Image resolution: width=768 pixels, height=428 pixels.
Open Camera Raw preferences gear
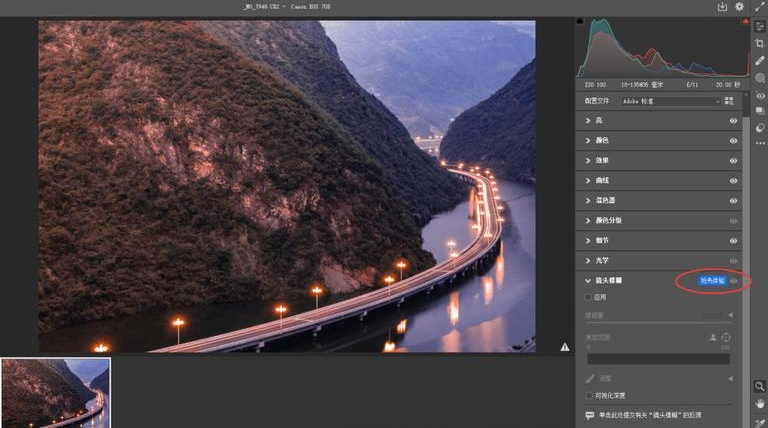click(x=739, y=6)
